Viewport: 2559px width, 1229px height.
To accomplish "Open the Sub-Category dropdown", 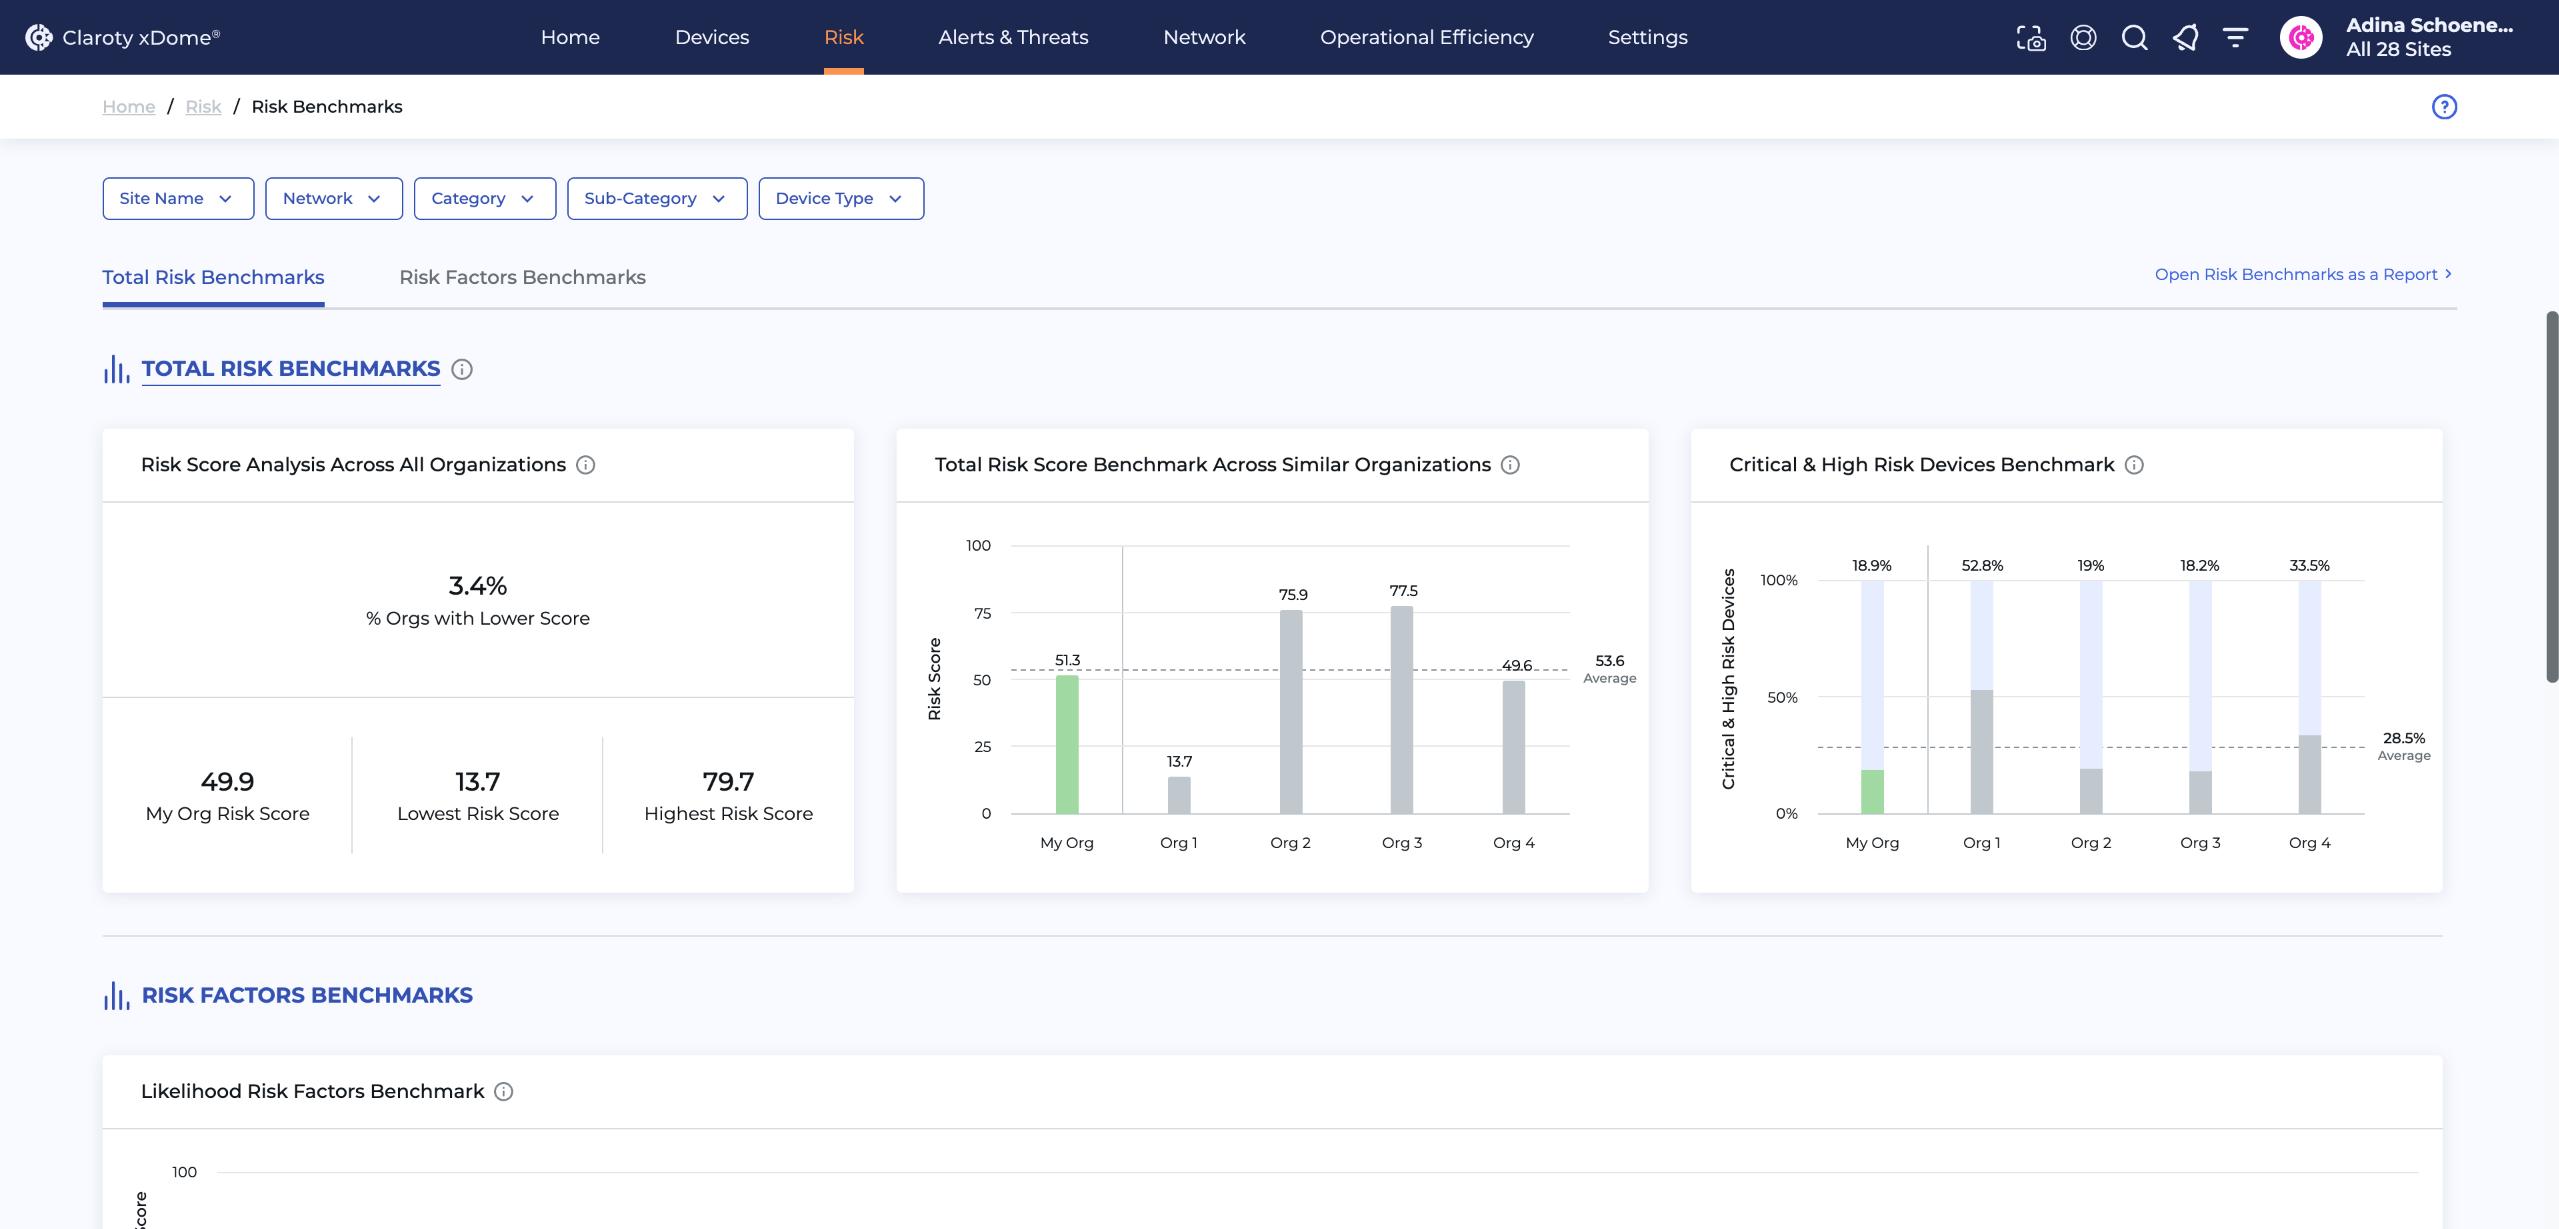I will pos(656,199).
